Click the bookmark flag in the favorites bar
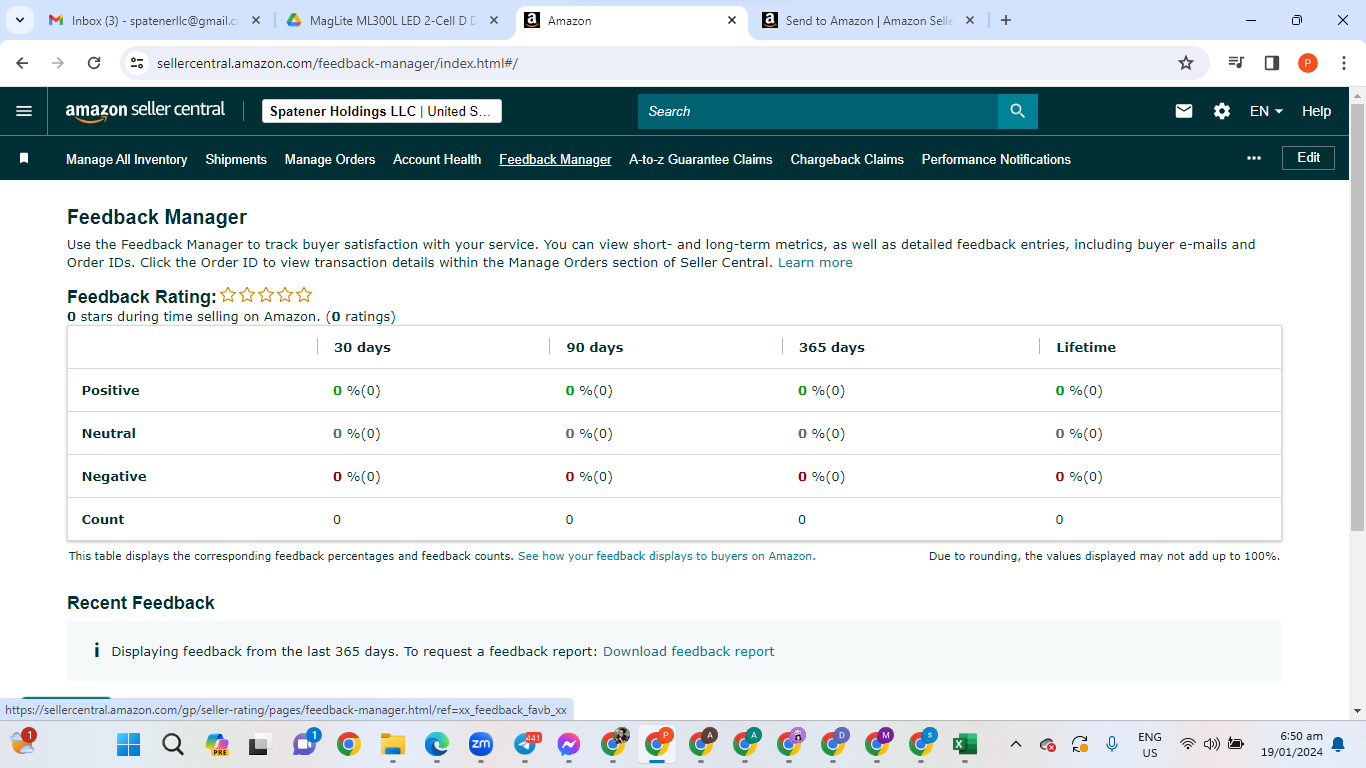1366x768 pixels. (x=24, y=158)
